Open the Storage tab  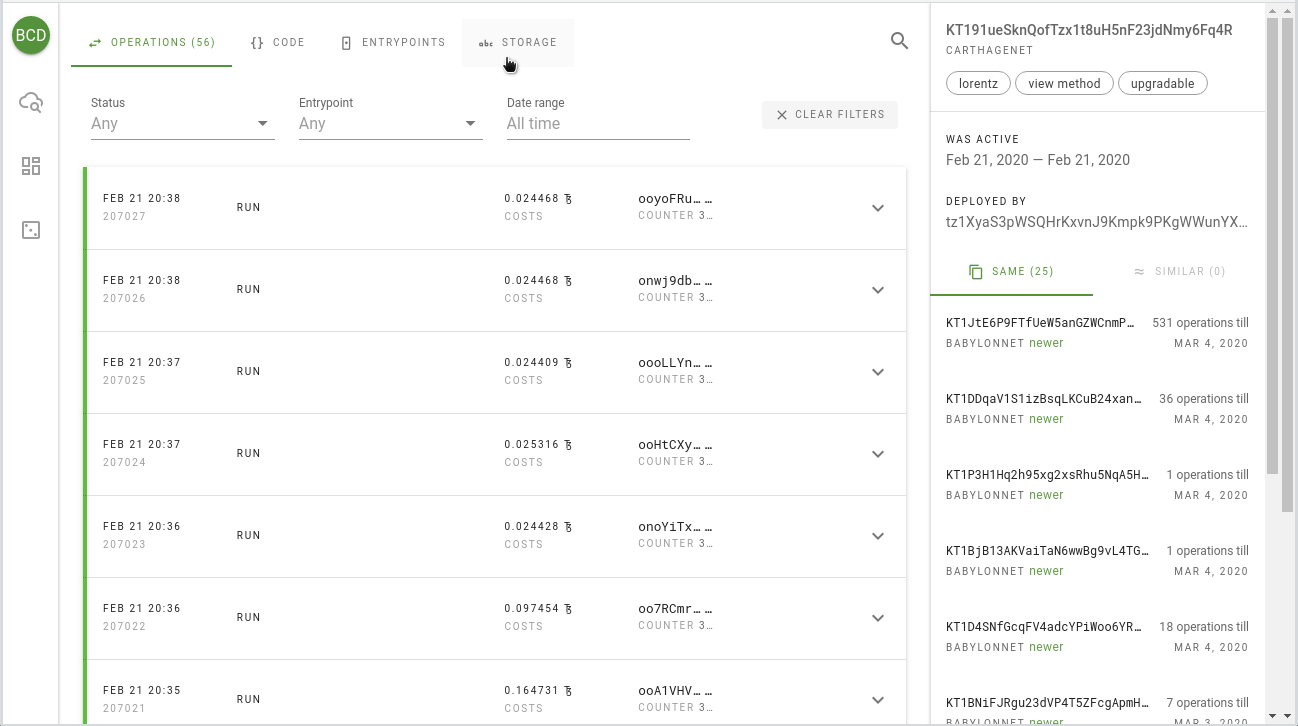(517, 43)
